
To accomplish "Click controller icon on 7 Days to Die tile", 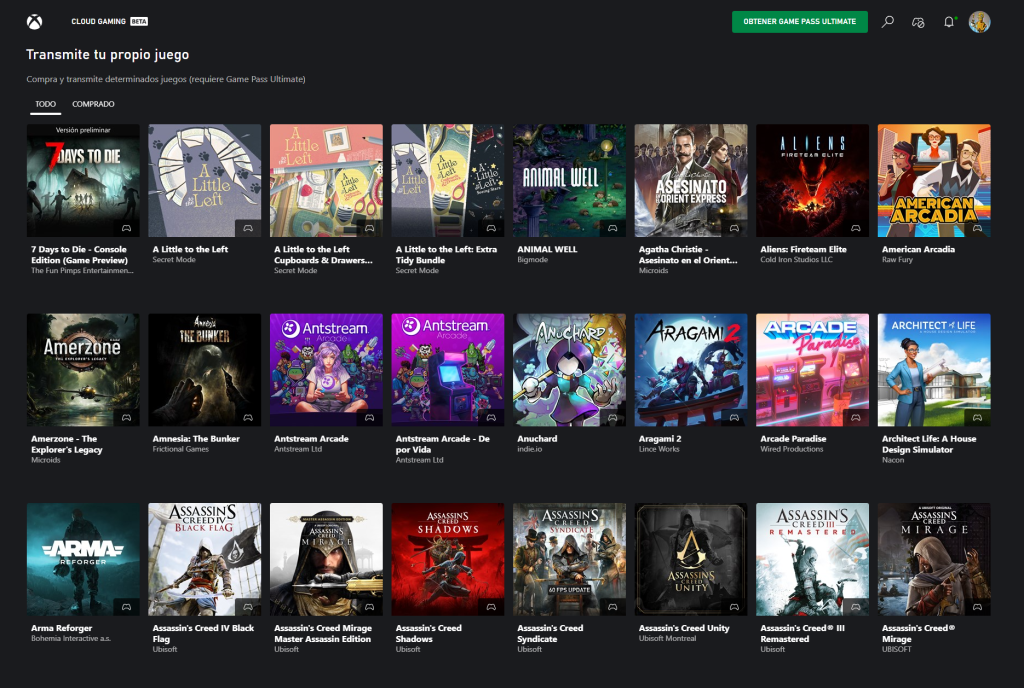I will [126, 228].
